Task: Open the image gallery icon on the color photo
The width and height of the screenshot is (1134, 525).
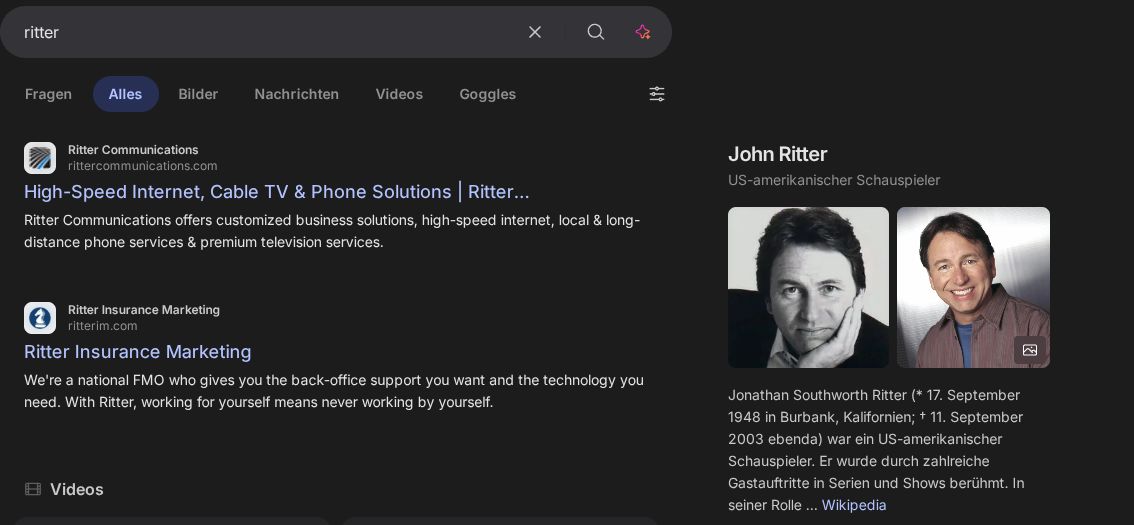Action: (x=1029, y=350)
